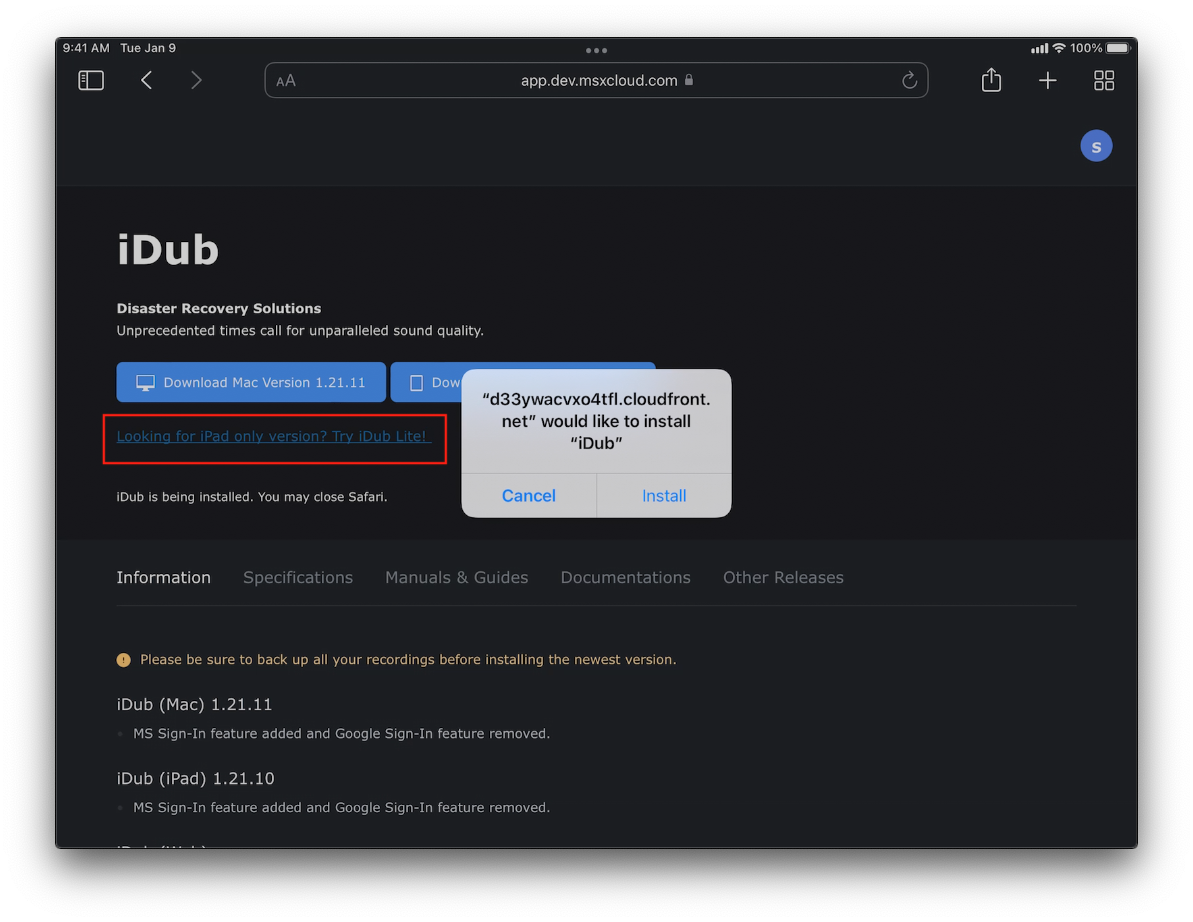Click "iDub is being installed" status text
The width and height of the screenshot is (1193, 922).
pos(252,497)
